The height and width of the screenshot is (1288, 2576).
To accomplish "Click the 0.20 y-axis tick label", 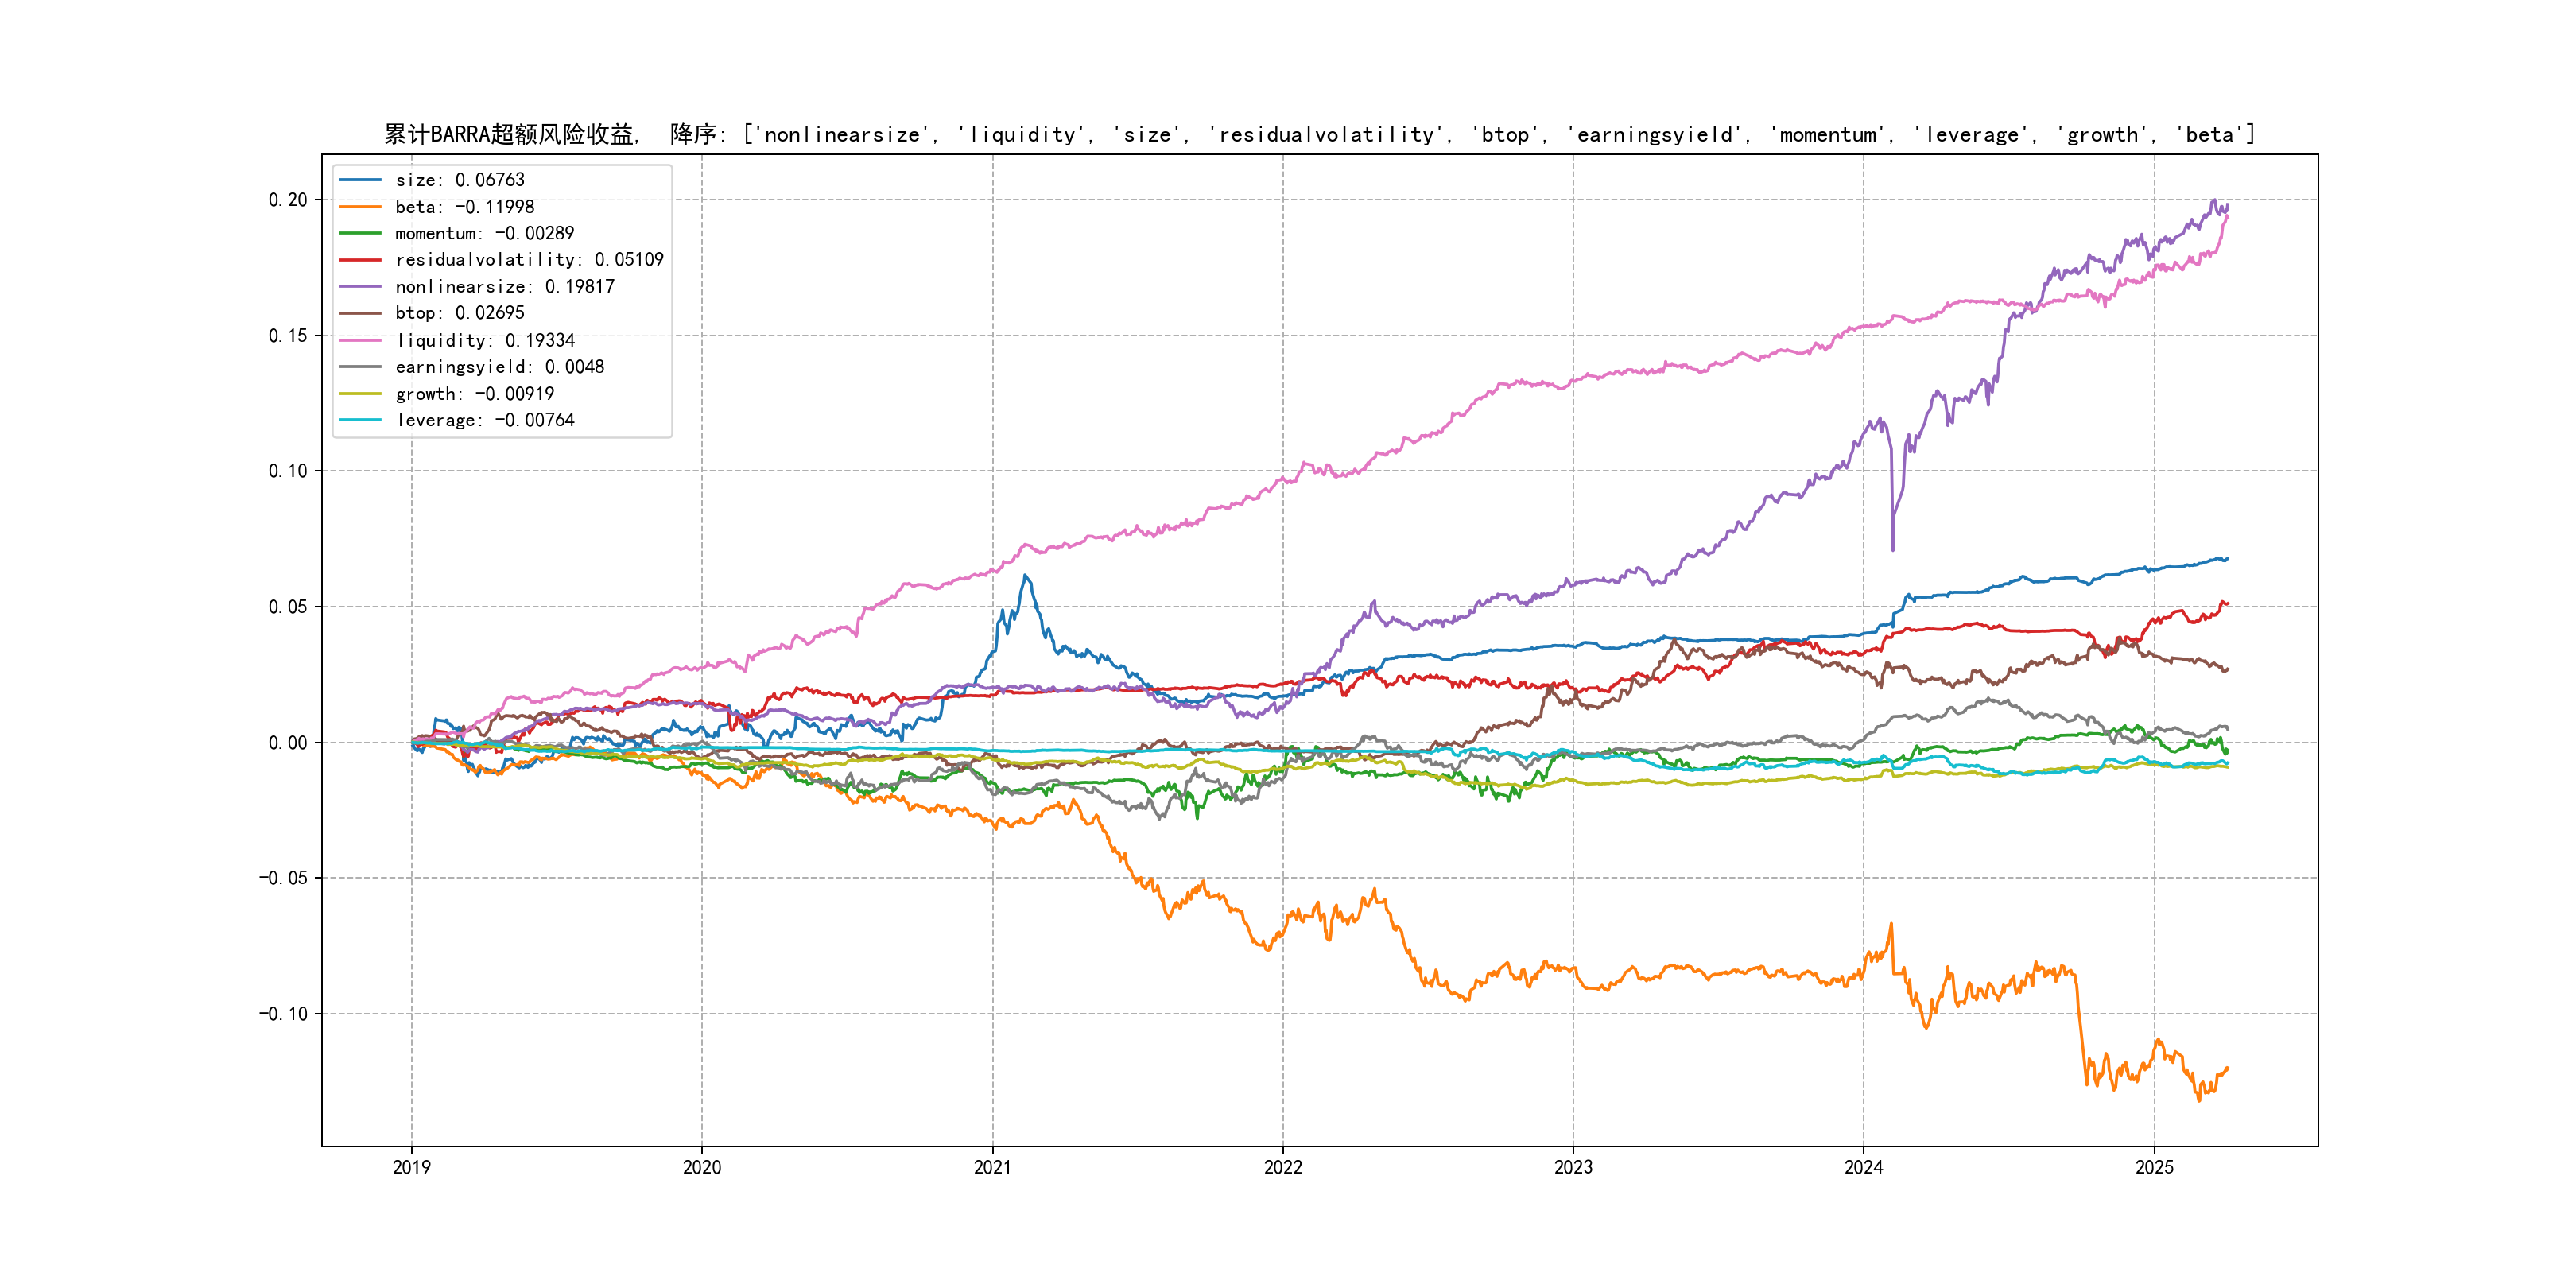I will [288, 200].
